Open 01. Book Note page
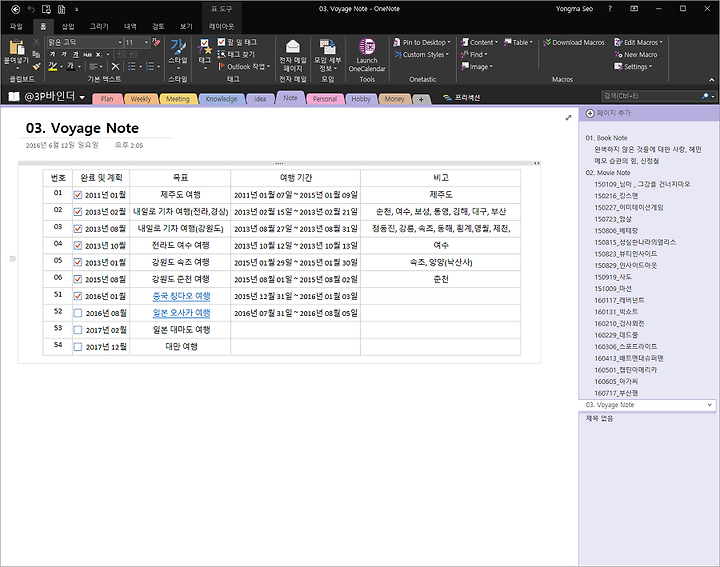The image size is (720, 567). 606,138
